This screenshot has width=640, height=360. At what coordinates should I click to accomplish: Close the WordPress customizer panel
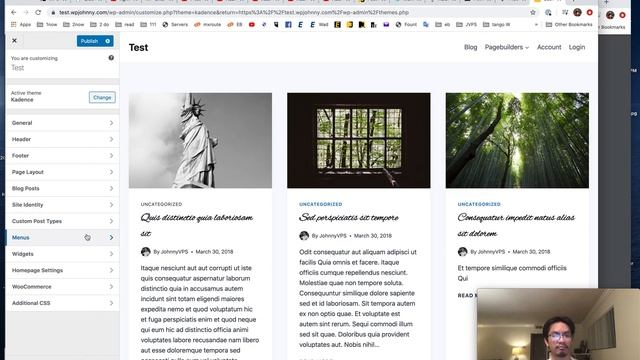click(x=14, y=41)
